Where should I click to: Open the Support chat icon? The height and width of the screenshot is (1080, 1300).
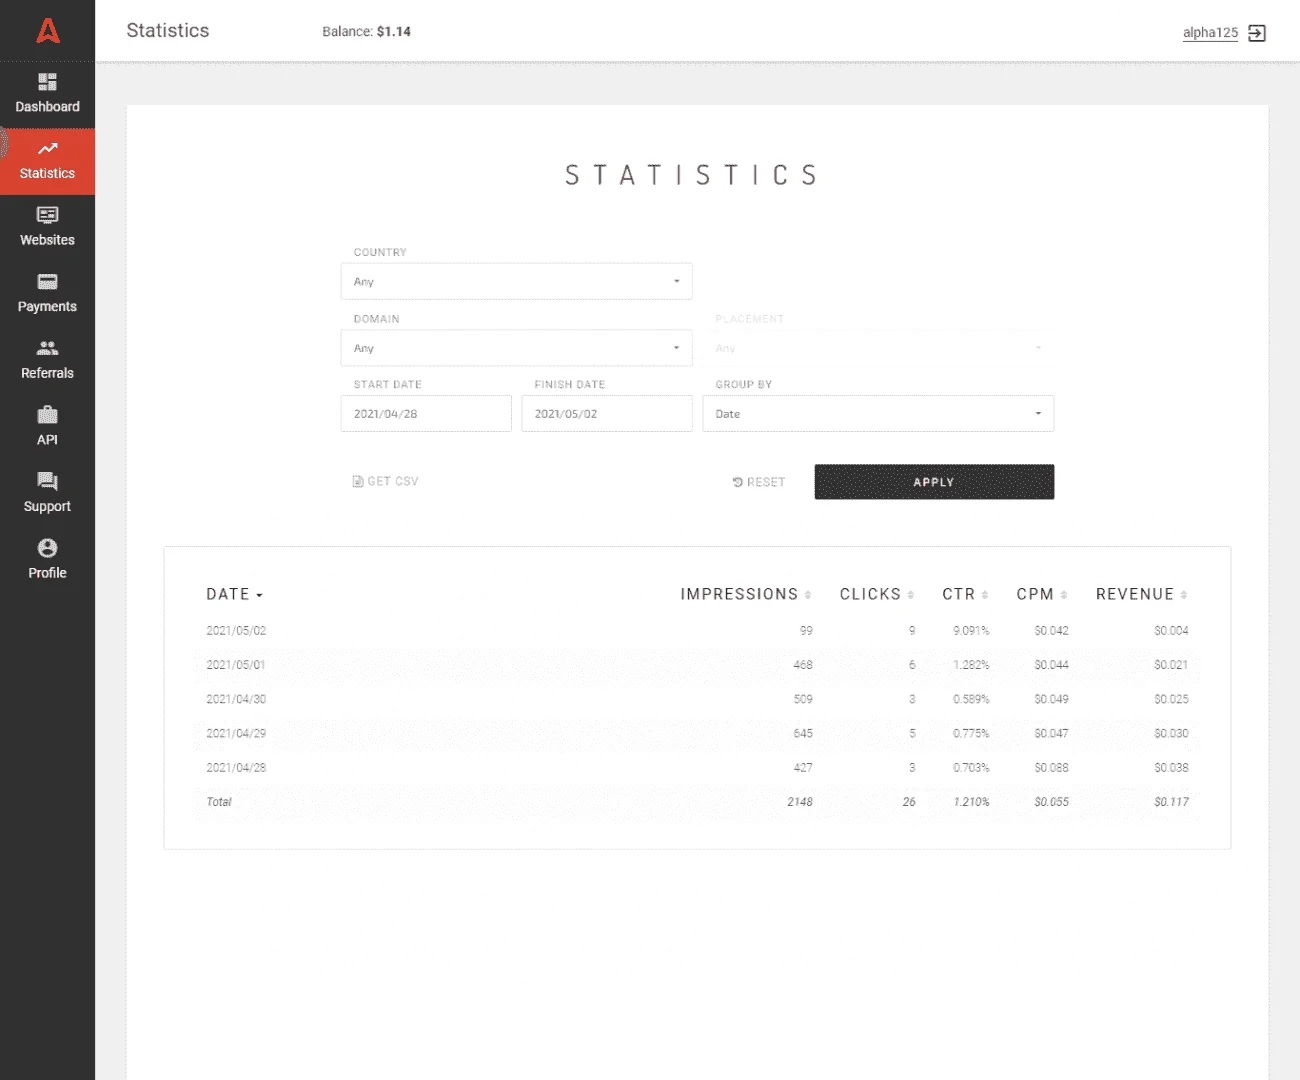[47, 481]
